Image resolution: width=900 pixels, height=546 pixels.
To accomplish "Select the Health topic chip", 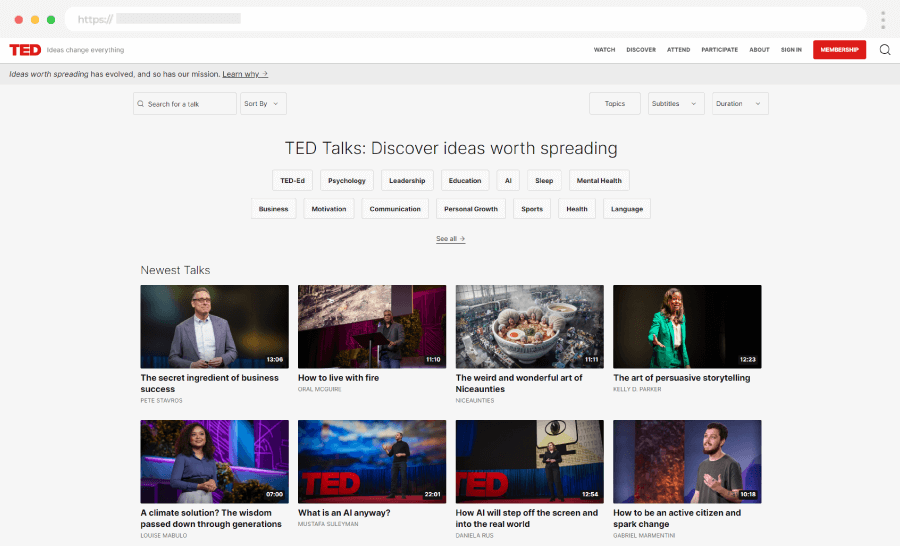I will click(x=577, y=209).
